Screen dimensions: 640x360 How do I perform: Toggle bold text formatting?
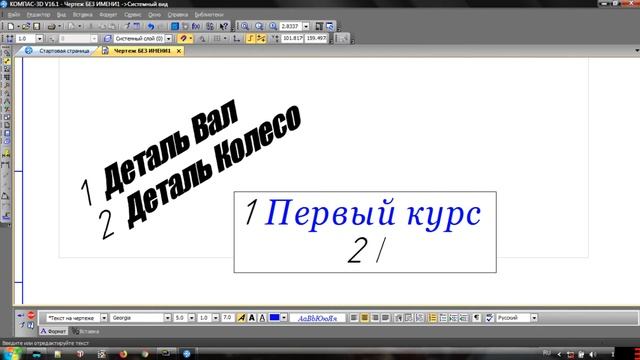click(252, 318)
